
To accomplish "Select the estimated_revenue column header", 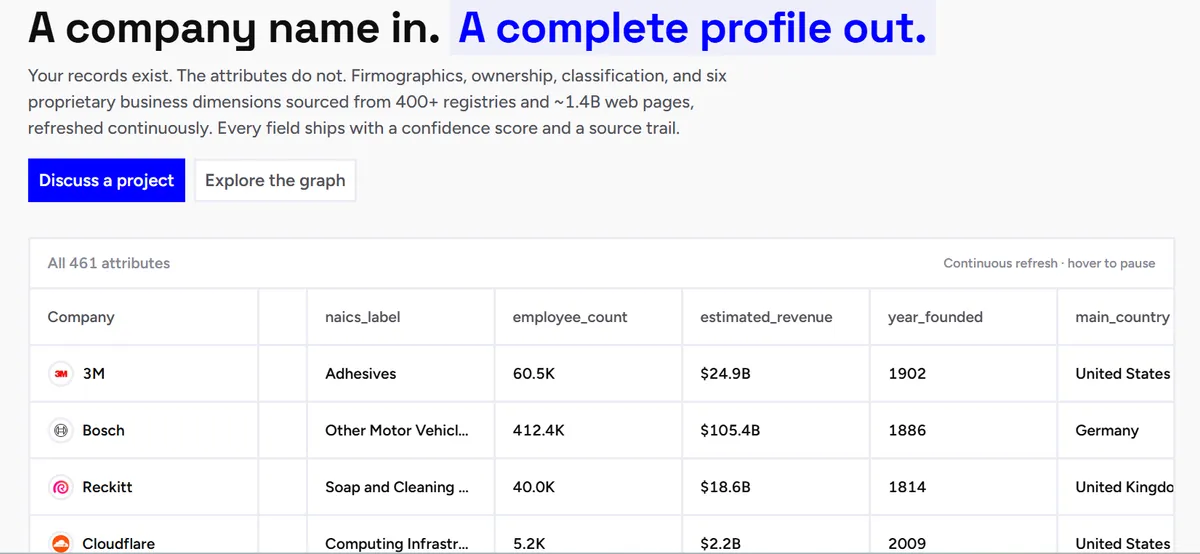I will (776, 317).
